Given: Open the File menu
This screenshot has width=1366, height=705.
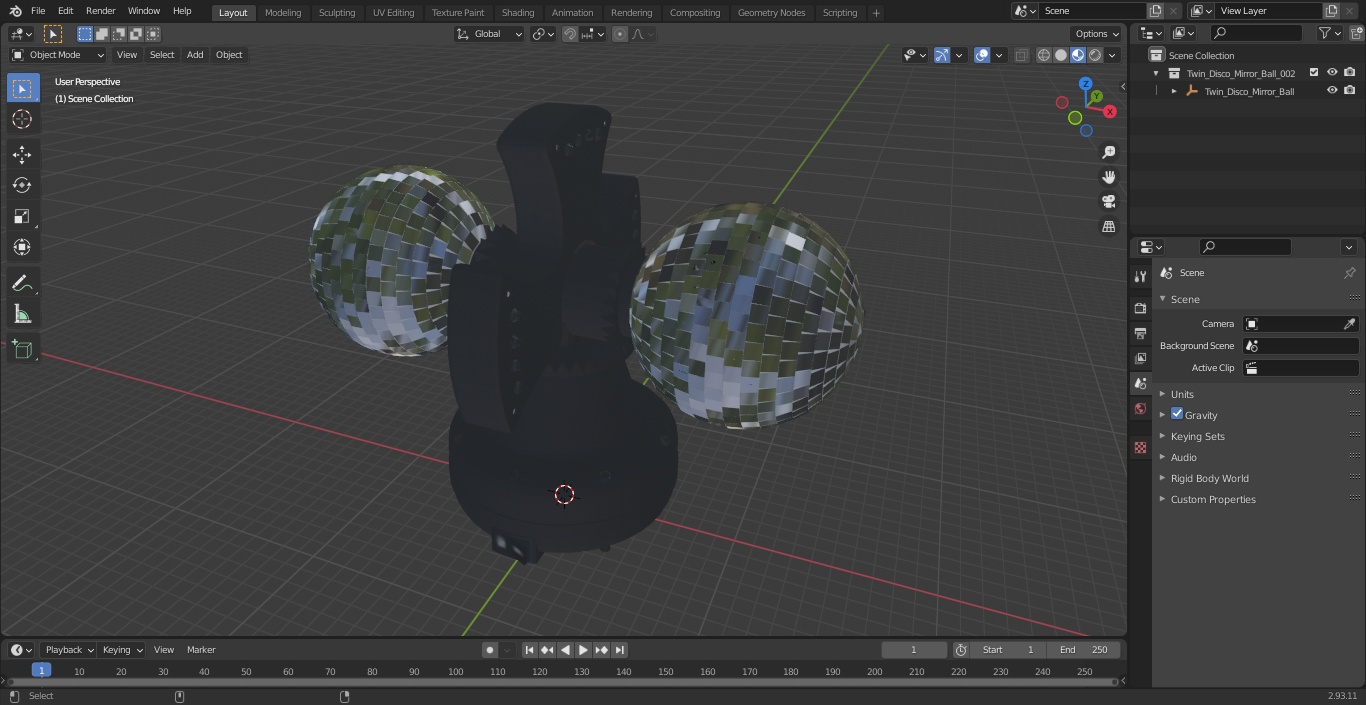Looking at the screenshot, I should click(x=38, y=11).
